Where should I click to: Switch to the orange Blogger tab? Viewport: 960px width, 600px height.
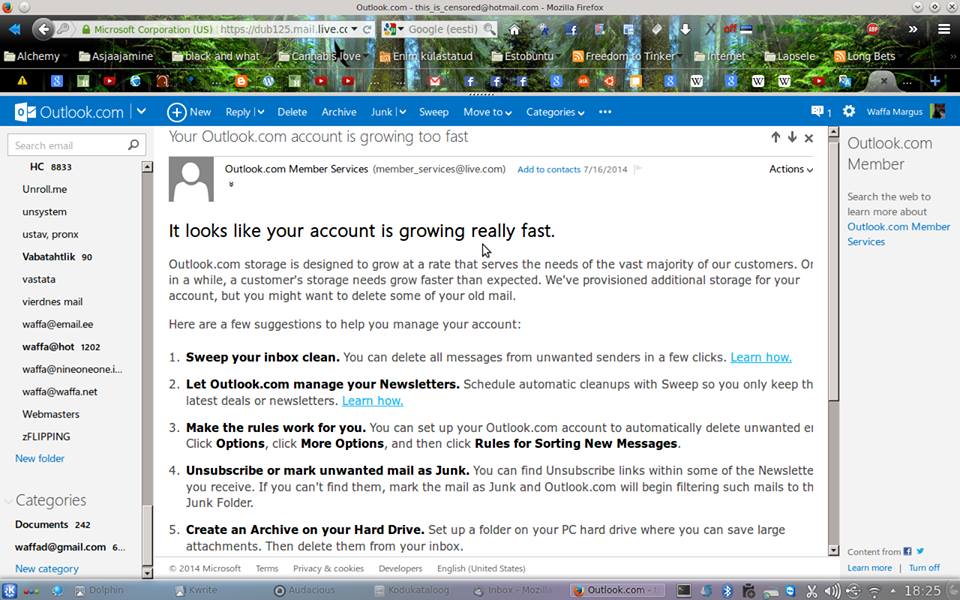242,81
